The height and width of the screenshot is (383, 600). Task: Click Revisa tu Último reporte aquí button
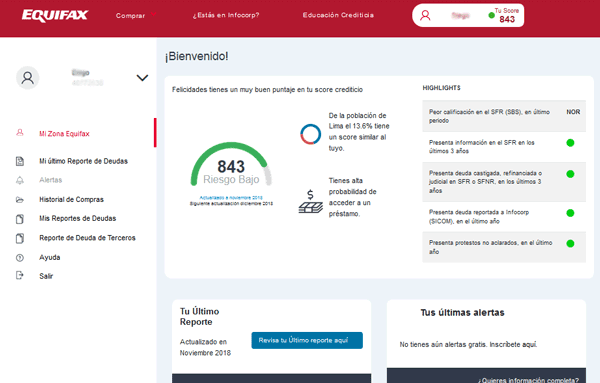tap(307, 340)
